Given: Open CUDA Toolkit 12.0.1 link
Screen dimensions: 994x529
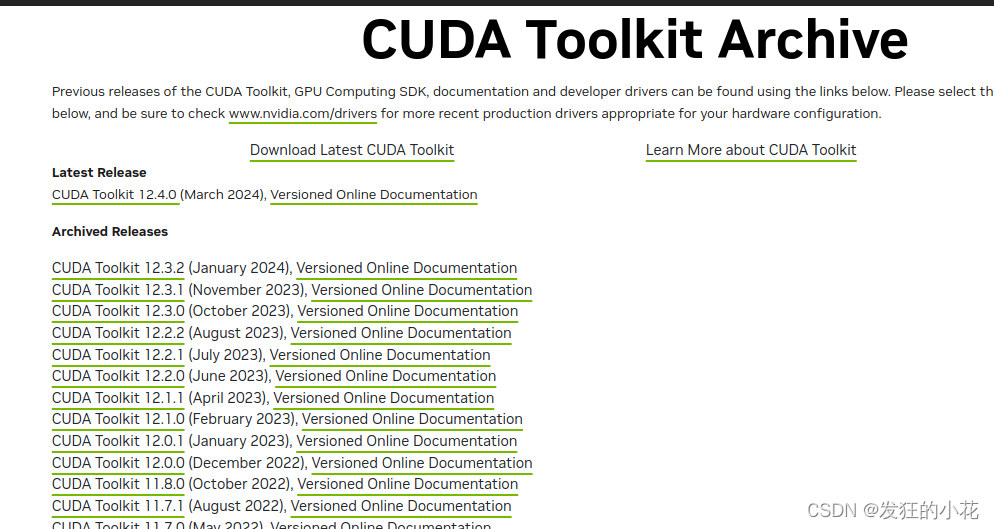Looking at the screenshot, I should [118, 441].
